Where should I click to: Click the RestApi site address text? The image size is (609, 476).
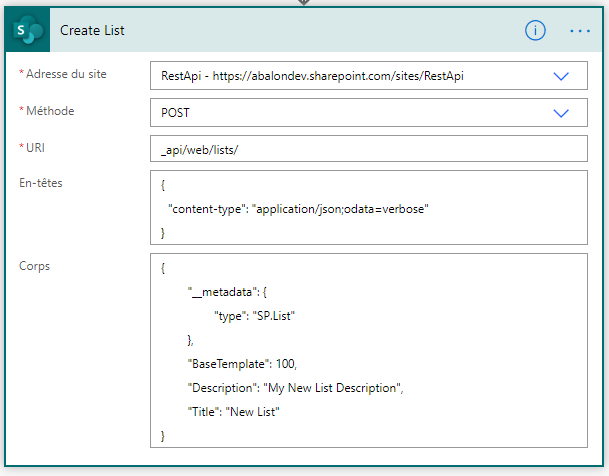tap(312, 76)
